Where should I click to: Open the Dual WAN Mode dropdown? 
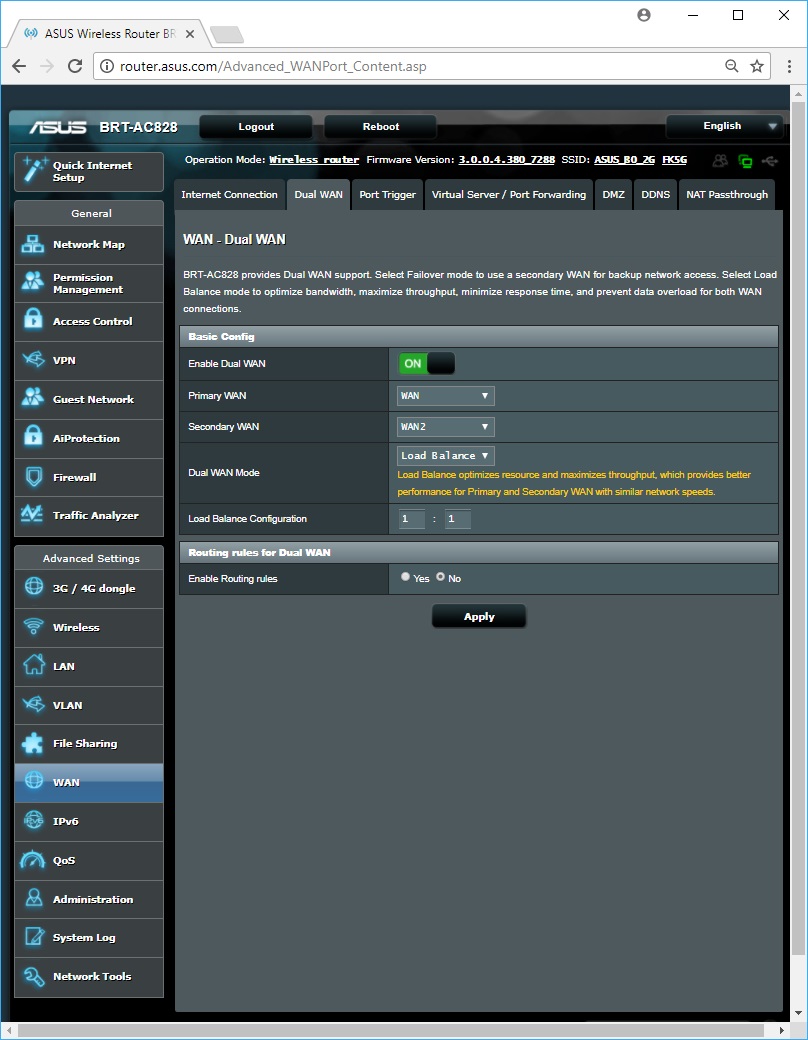coord(445,456)
